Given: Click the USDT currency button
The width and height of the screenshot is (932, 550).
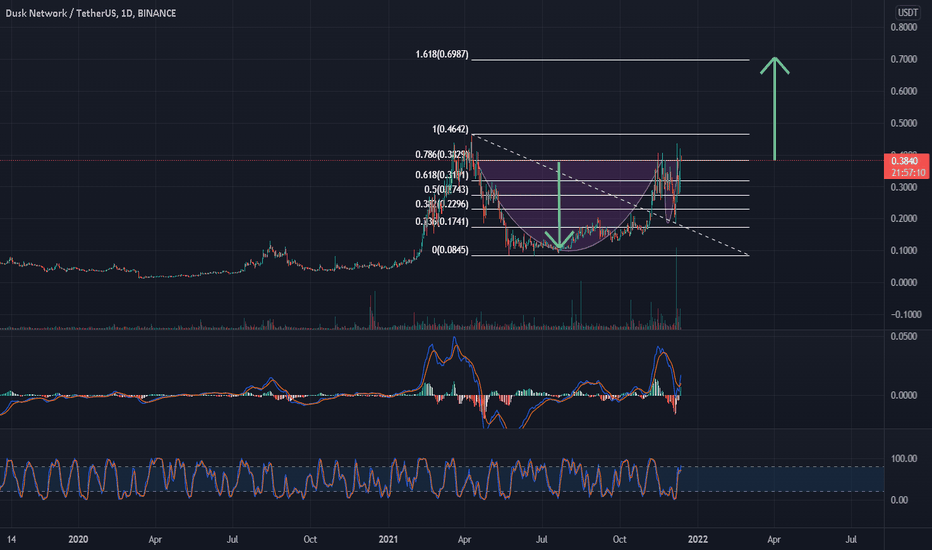Looking at the screenshot, I should tap(907, 12).
